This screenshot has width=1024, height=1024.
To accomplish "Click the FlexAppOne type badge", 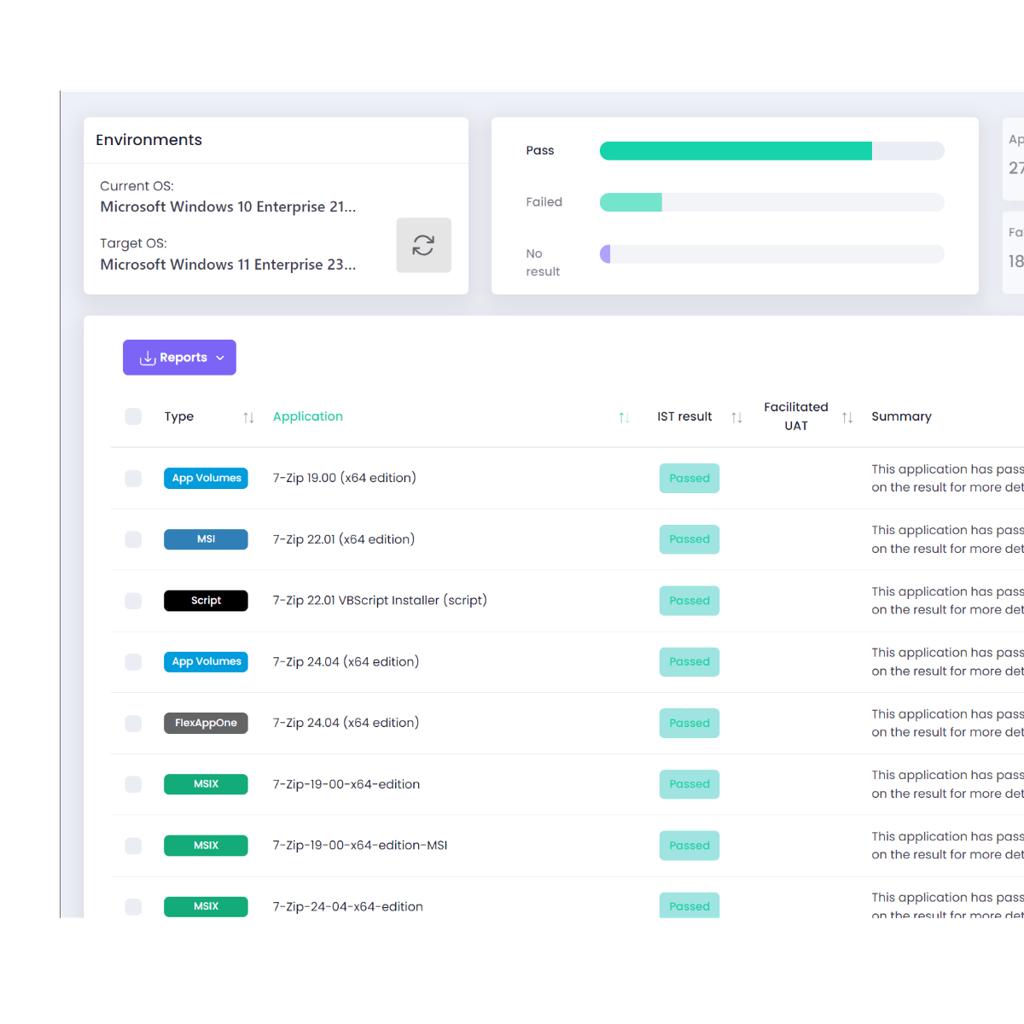I will [x=206, y=723].
